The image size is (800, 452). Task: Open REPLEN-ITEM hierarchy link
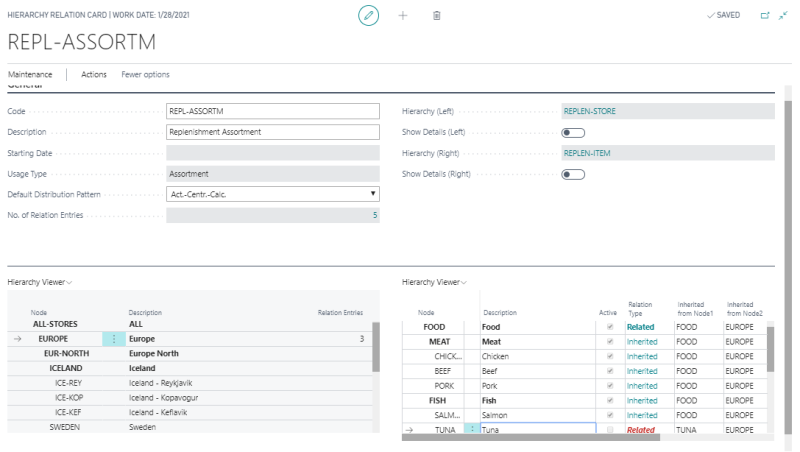[x=587, y=153]
